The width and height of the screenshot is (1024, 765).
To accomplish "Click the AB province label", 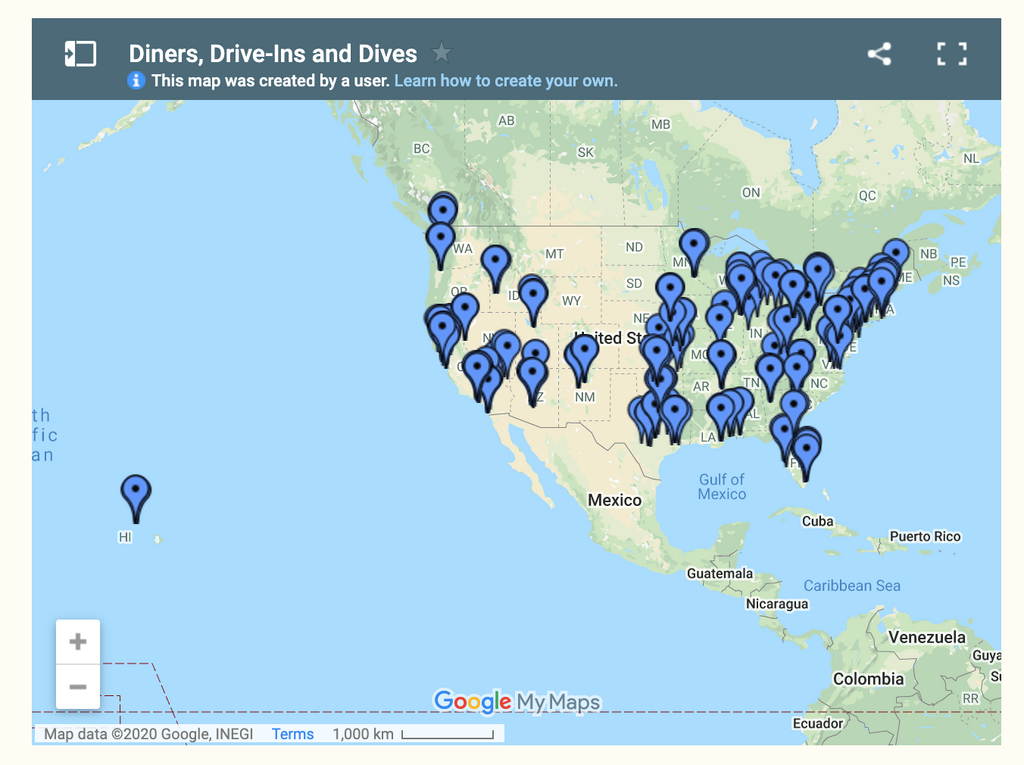I will 506,121.
